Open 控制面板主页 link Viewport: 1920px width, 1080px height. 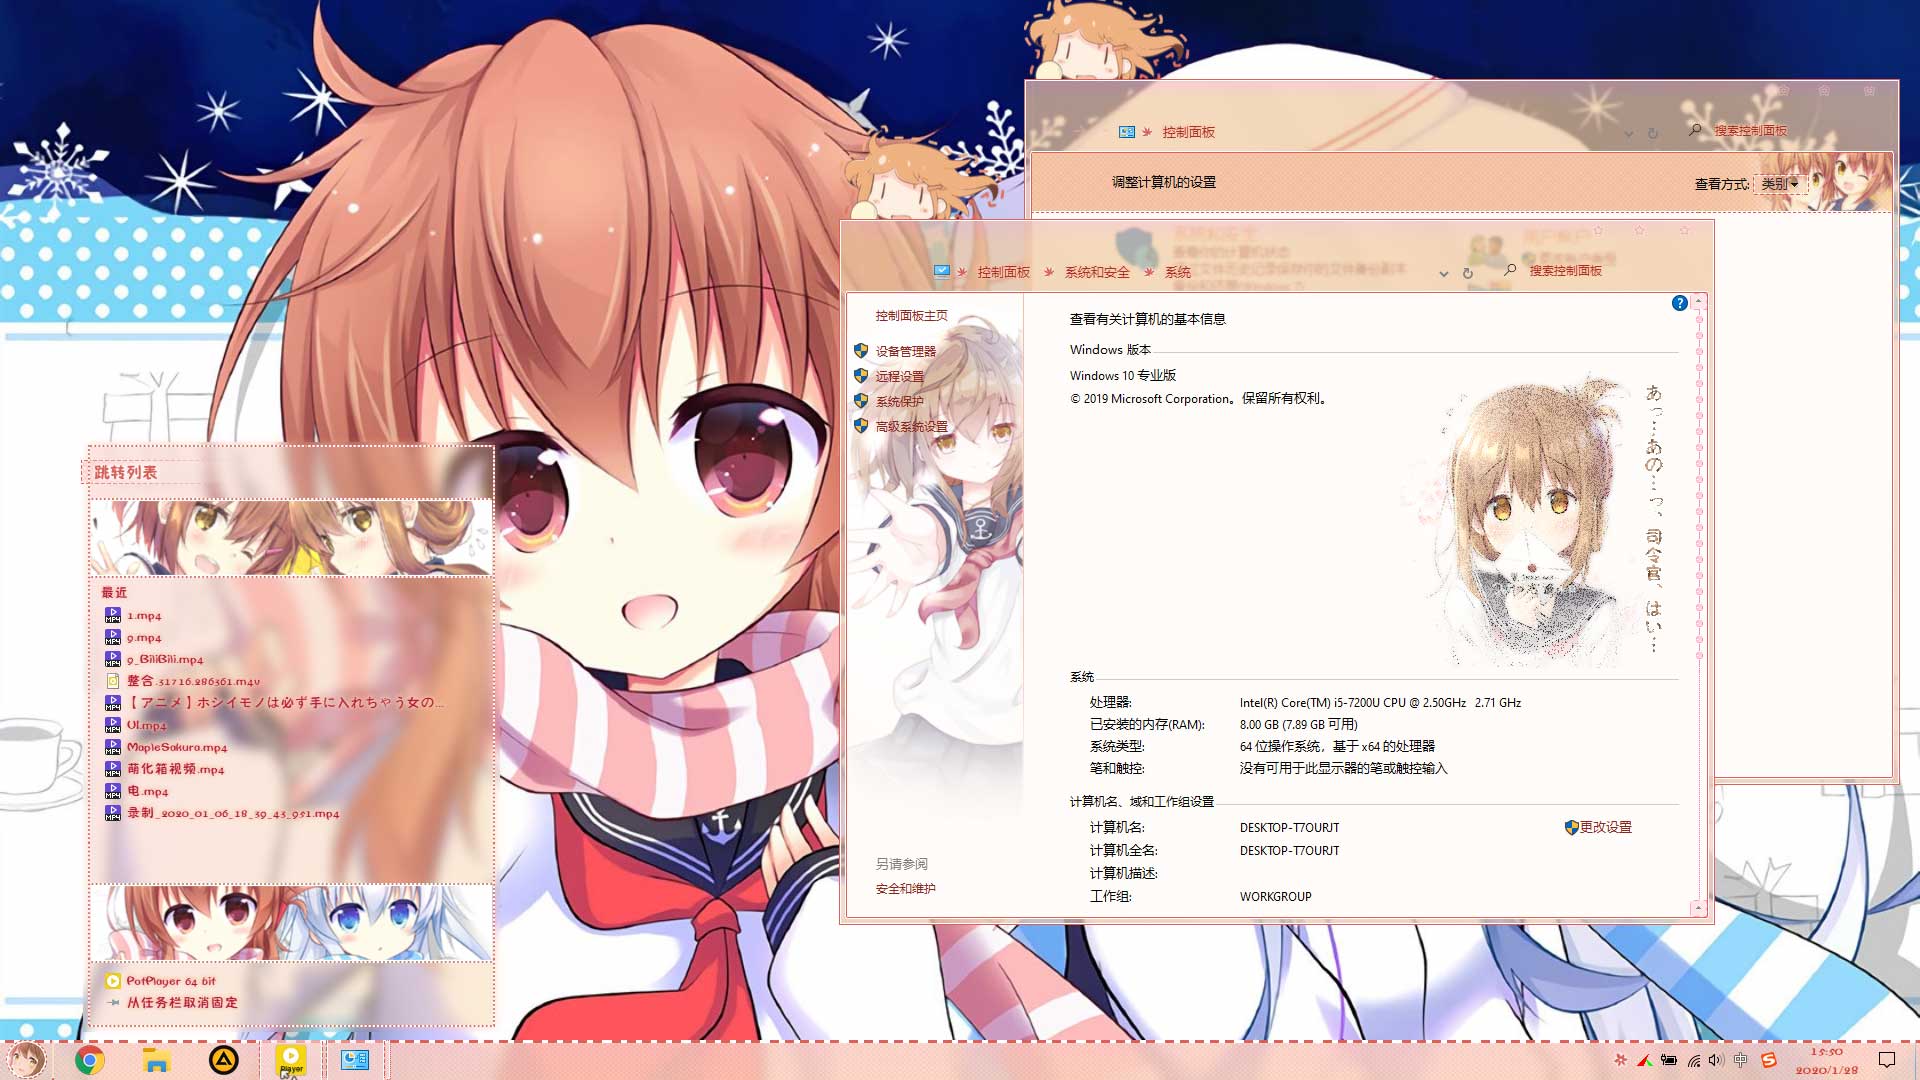click(x=912, y=316)
